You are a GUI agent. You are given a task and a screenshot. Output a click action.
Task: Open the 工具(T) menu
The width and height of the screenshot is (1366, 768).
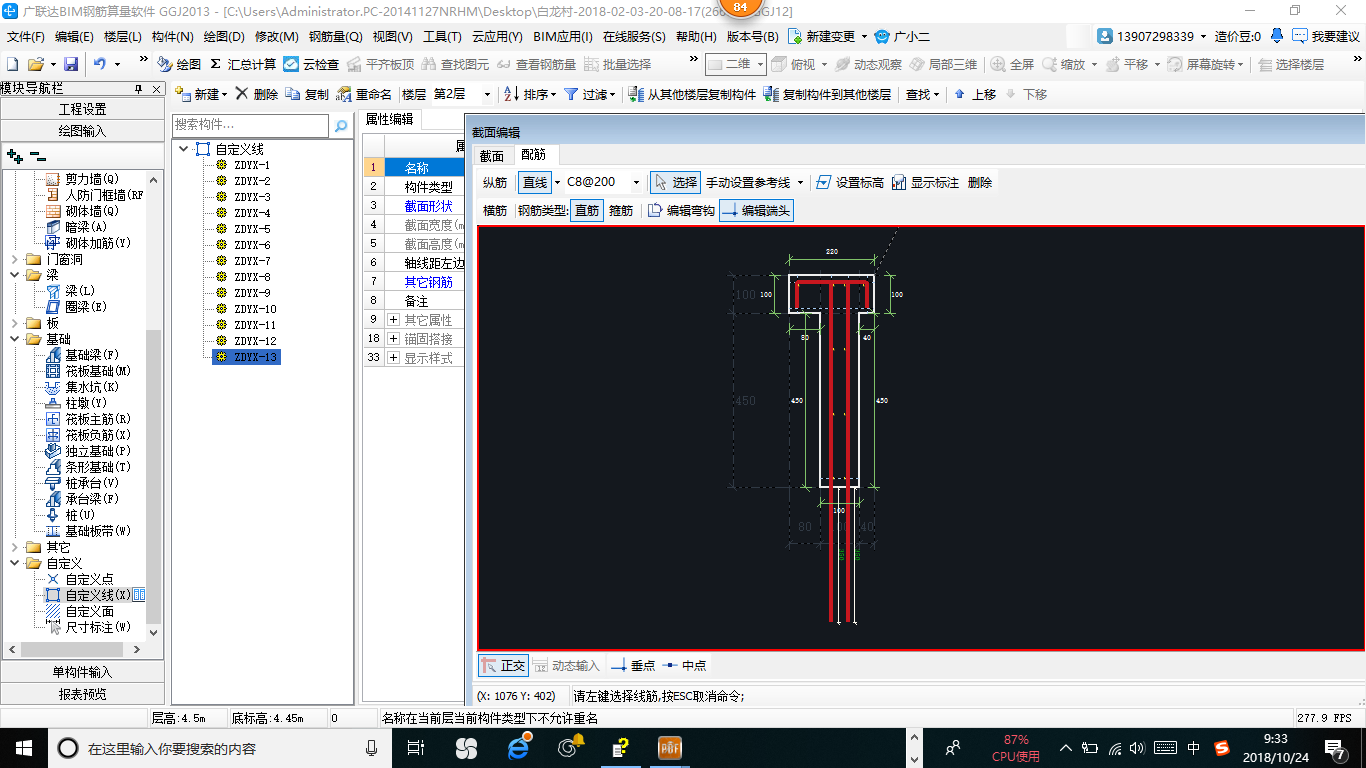[x=442, y=37]
